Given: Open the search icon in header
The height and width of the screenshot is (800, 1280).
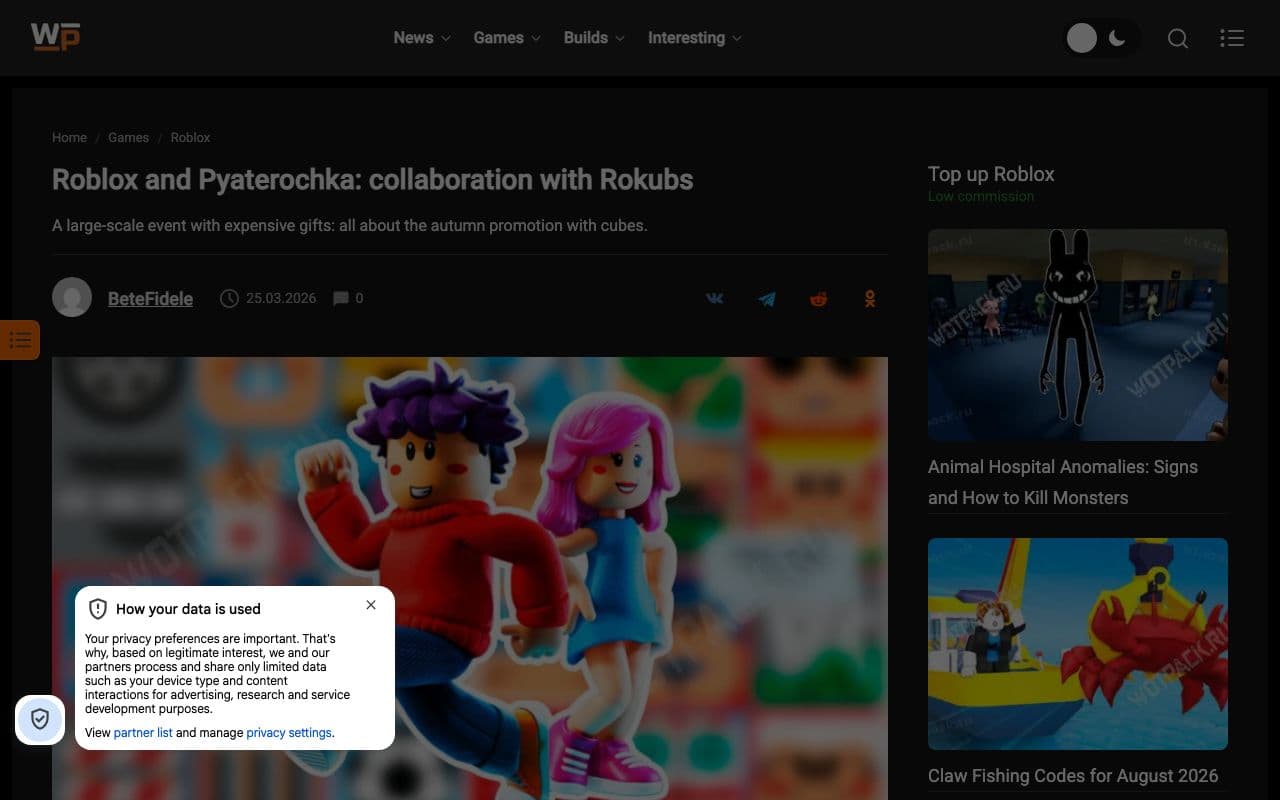Looking at the screenshot, I should [1178, 38].
